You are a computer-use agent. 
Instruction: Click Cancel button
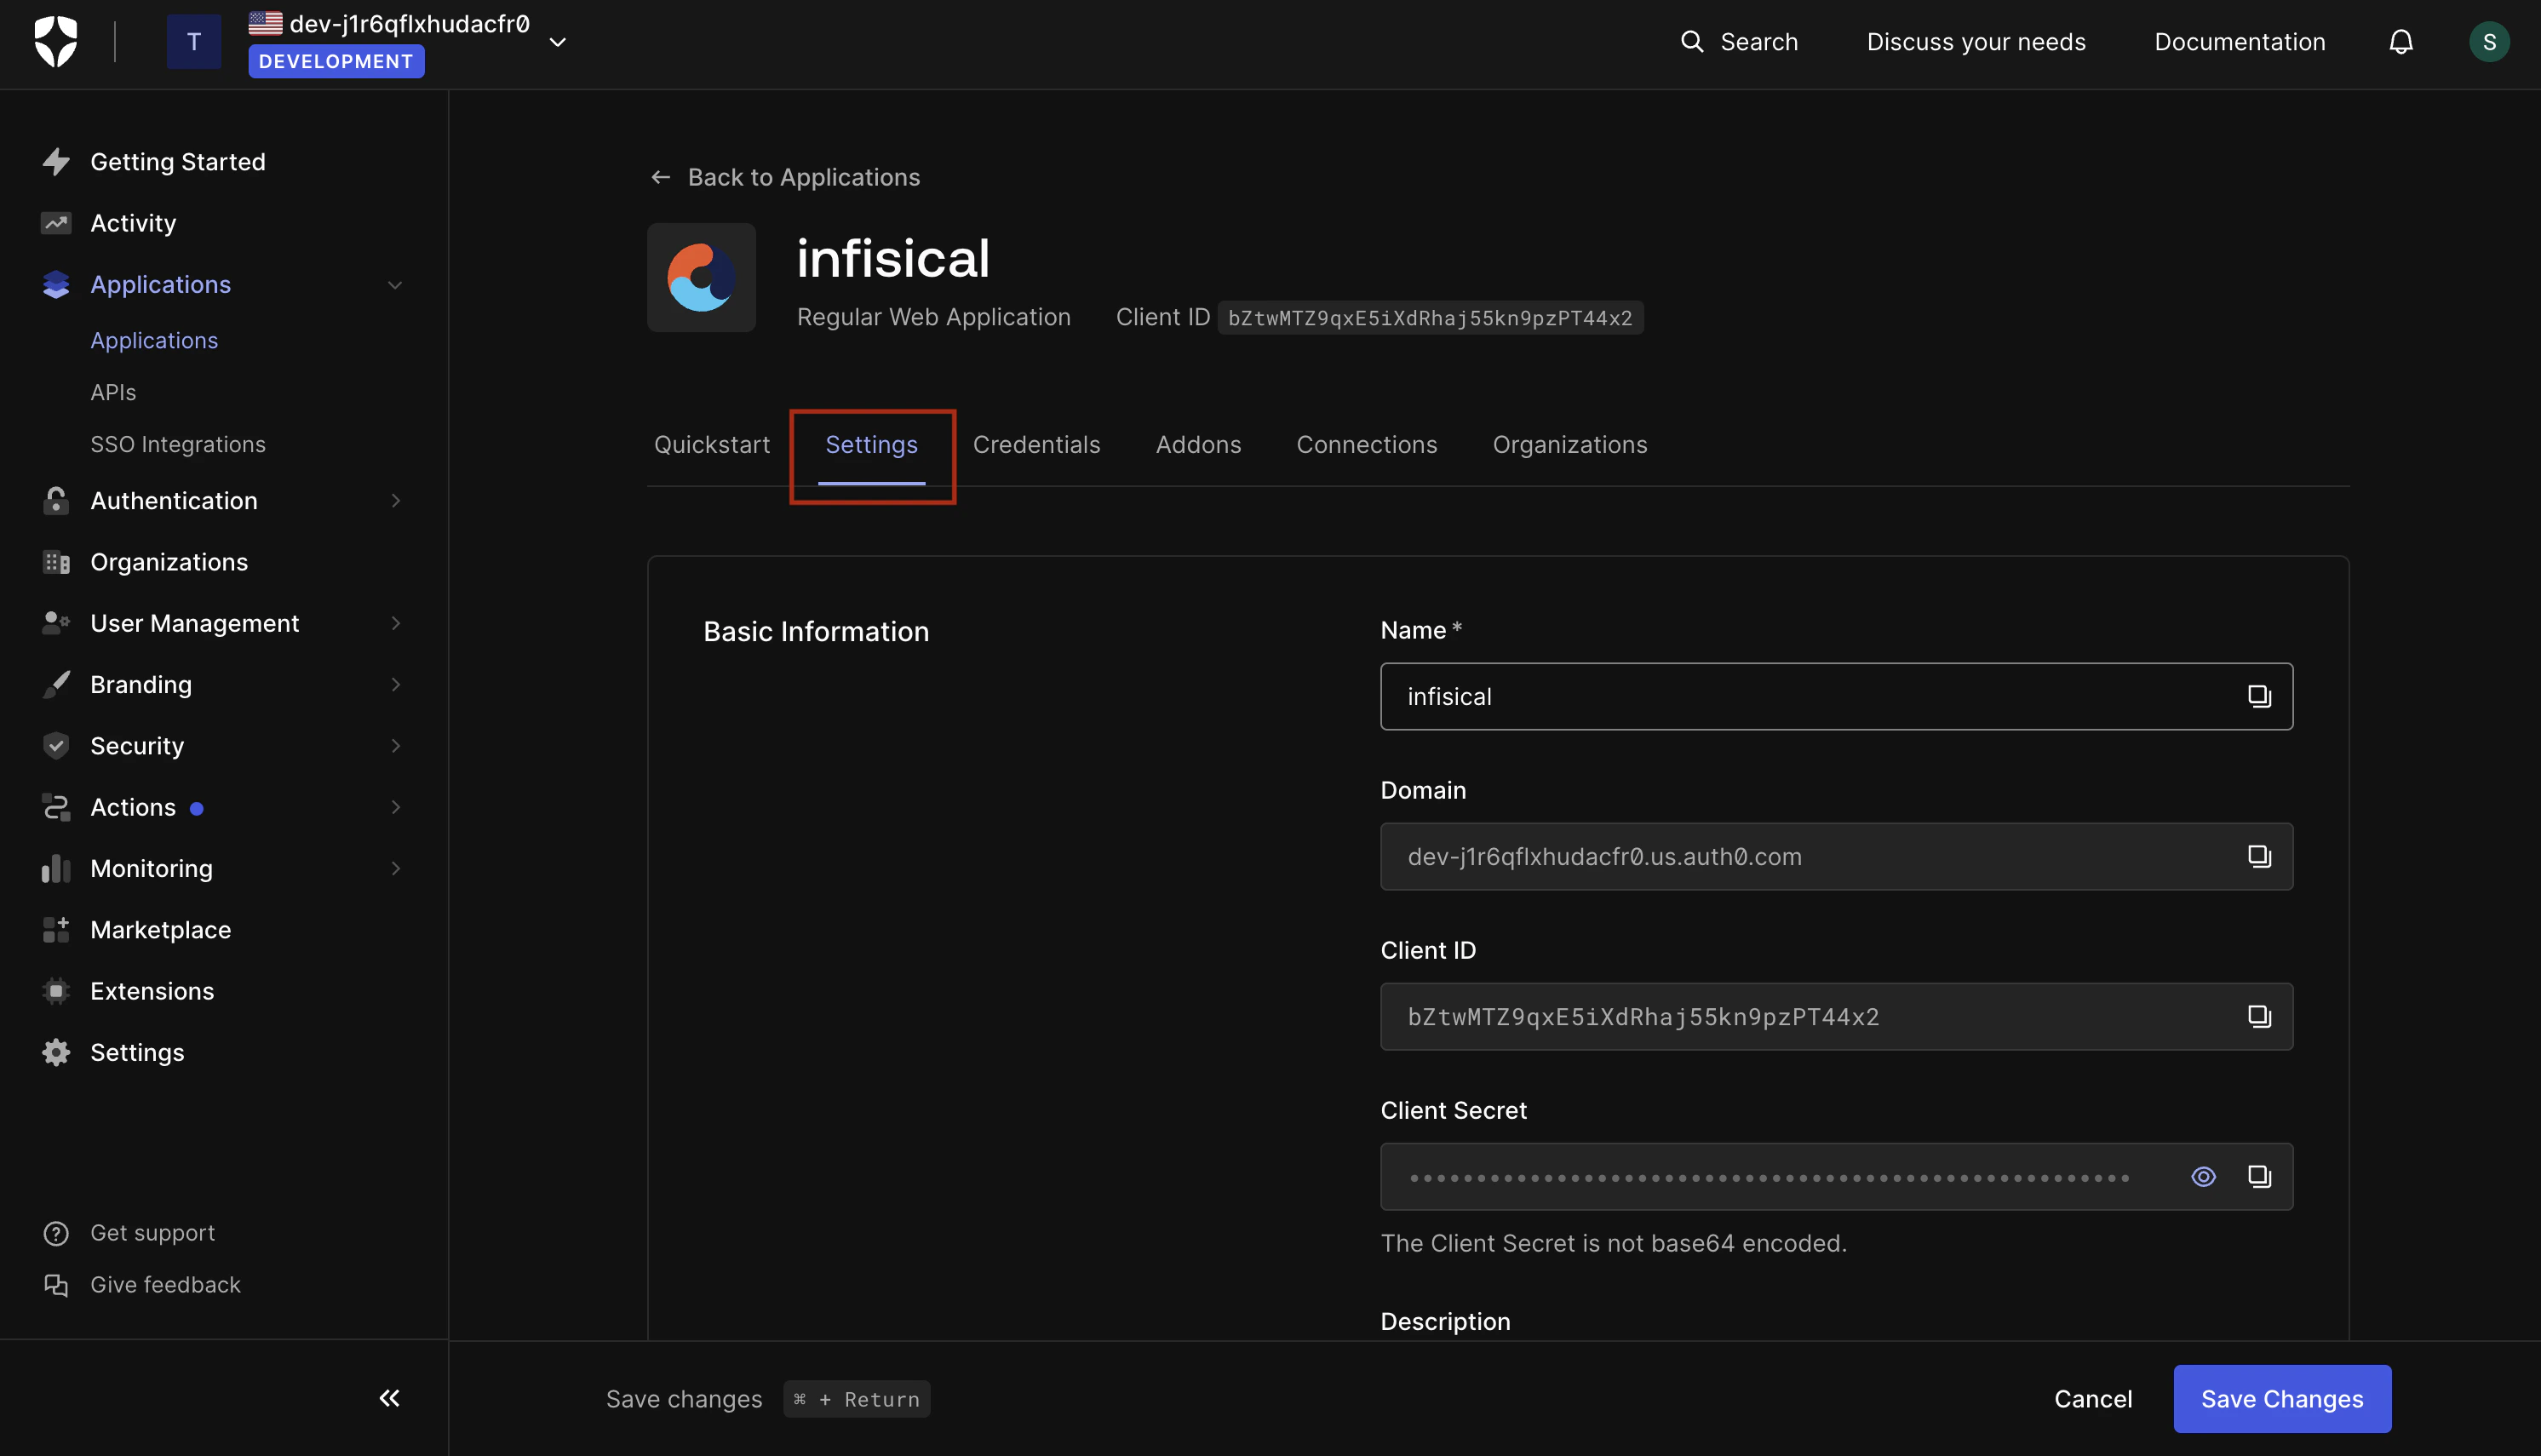point(2092,1399)
